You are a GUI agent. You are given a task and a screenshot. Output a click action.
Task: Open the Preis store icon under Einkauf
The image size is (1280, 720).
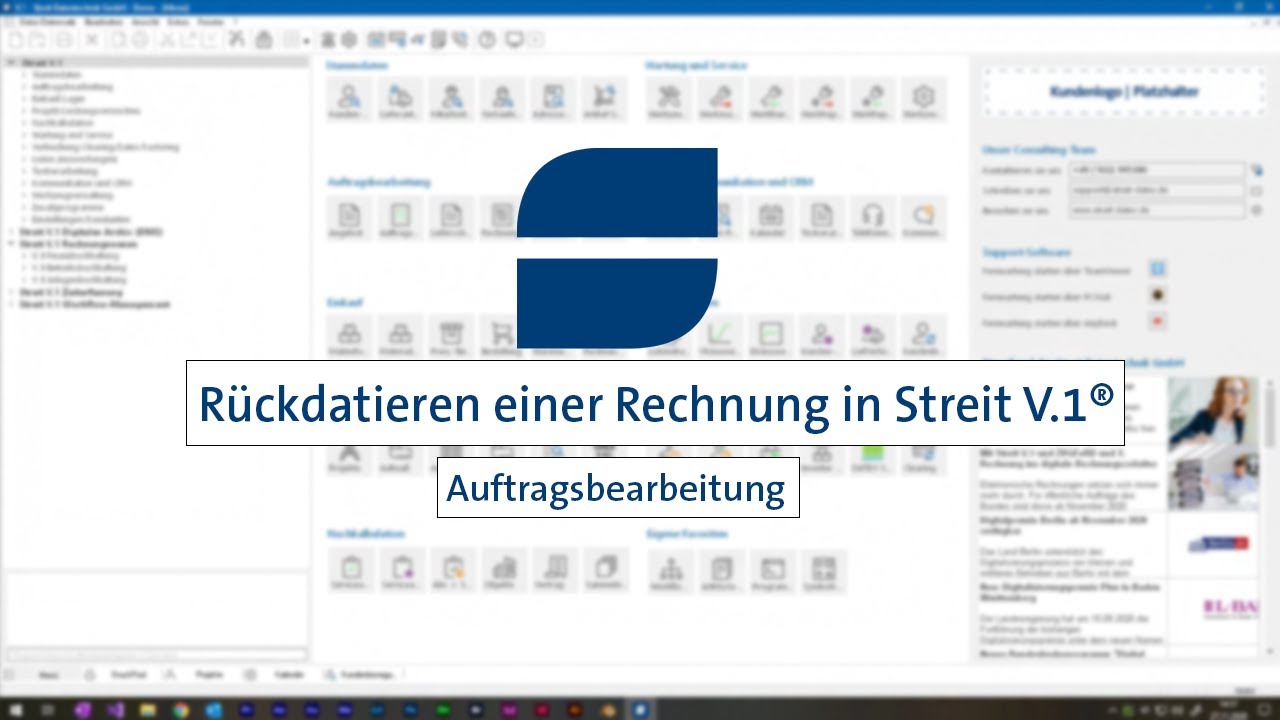[x=451, y=338]
